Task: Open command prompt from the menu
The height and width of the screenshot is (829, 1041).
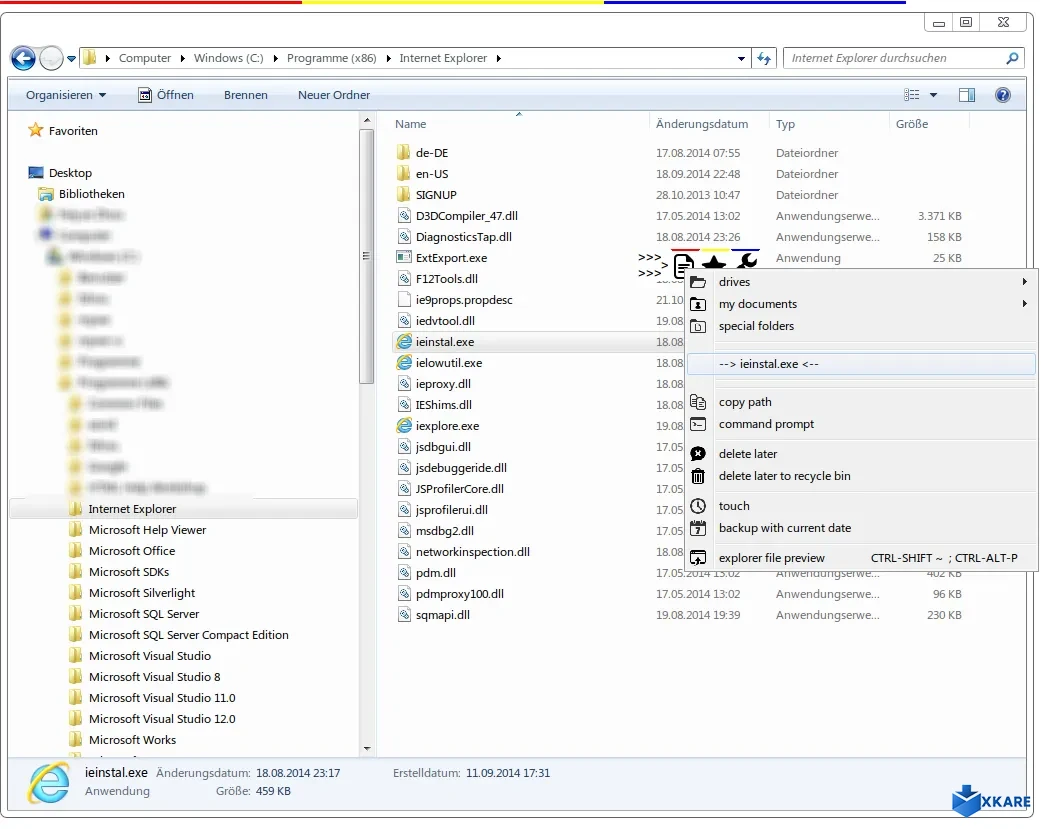Action: tap(862, 424)
